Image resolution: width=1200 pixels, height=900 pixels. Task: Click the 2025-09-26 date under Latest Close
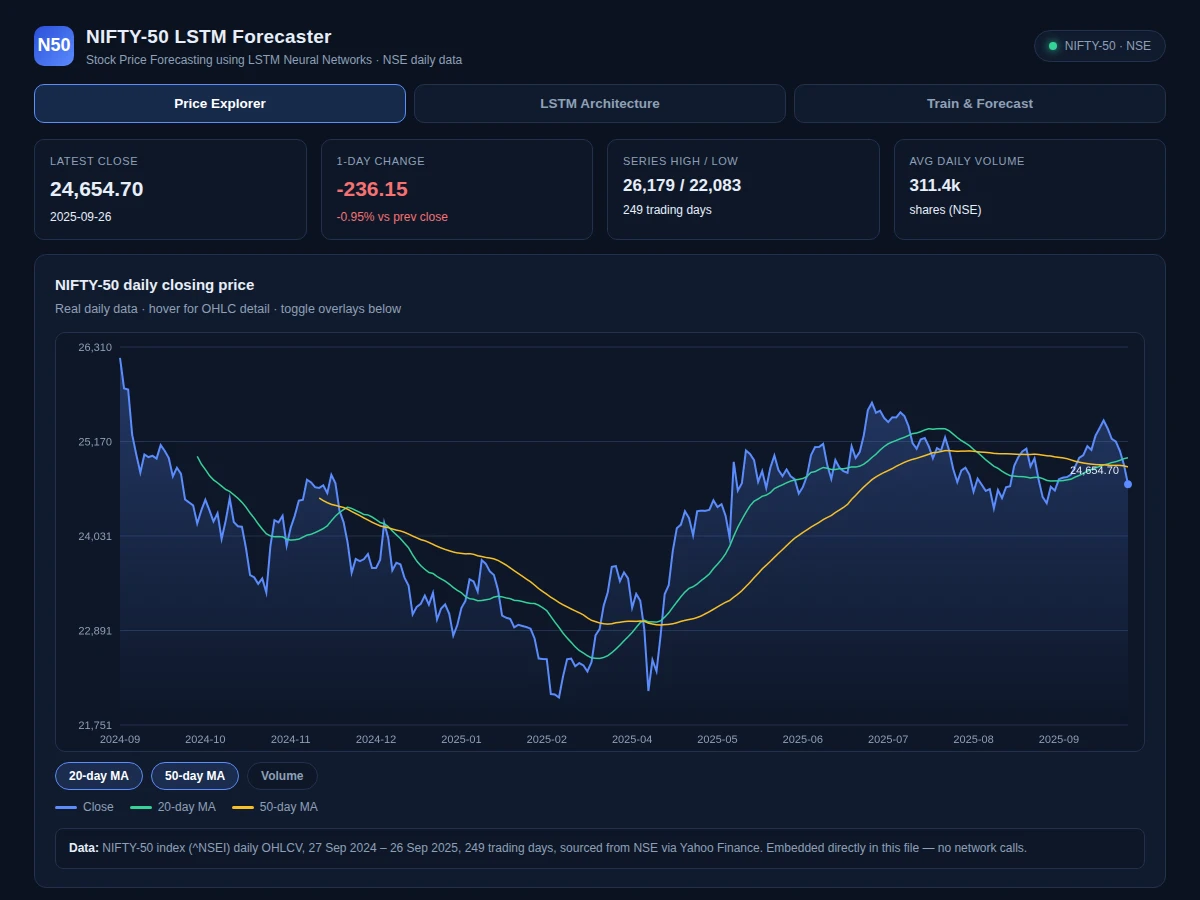[81, 217]
